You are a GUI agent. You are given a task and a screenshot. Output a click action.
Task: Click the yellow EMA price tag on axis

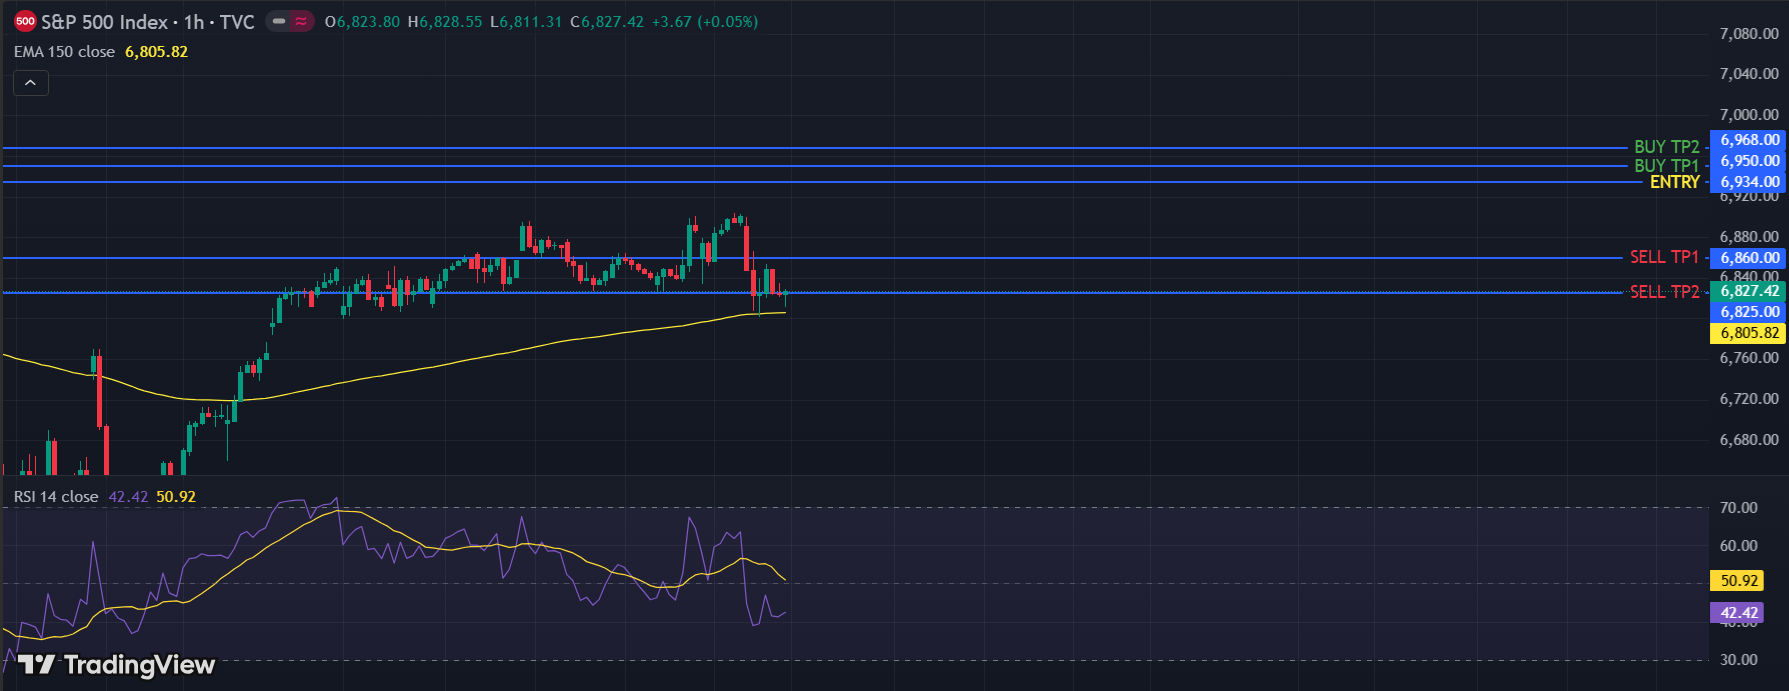pyautogui.click(x=1749, y=333)
